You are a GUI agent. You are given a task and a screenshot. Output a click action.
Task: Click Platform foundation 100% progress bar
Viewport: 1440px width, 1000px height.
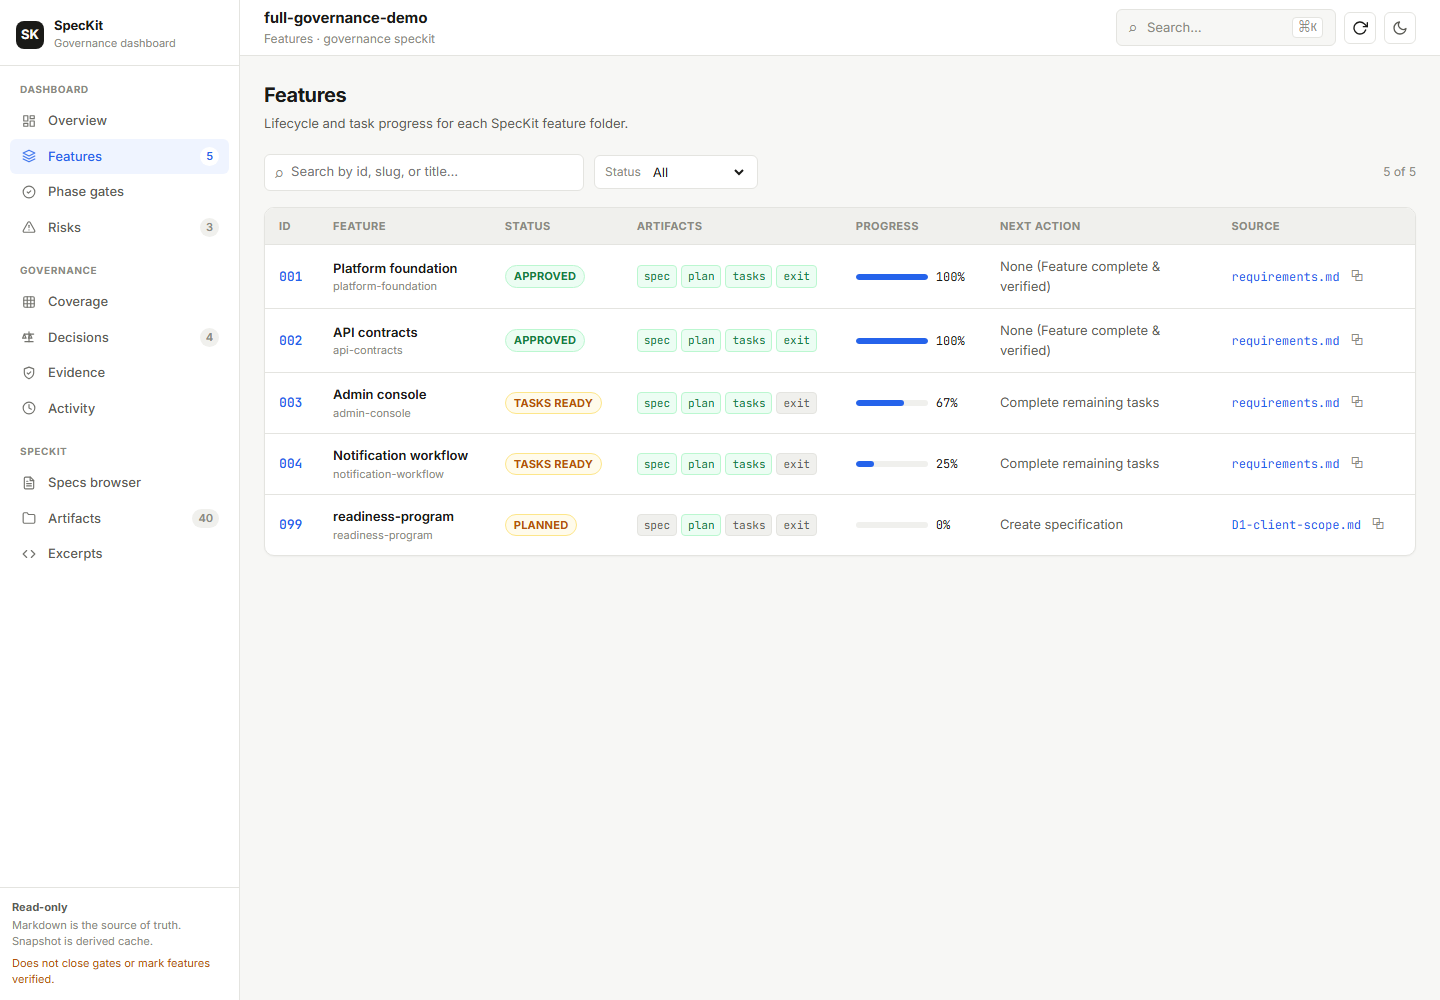[x=892, y=277]
